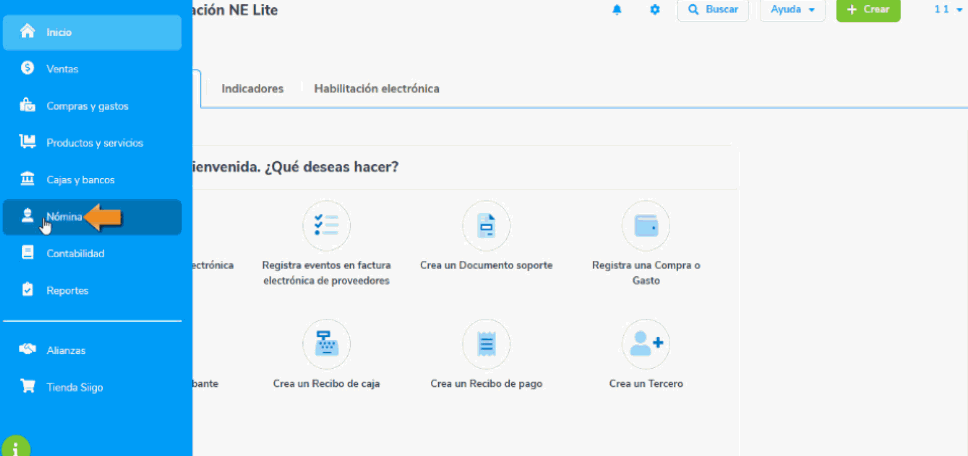
Task: Open Cajas y bancos bank icon
Action: (x=28, y=179)
